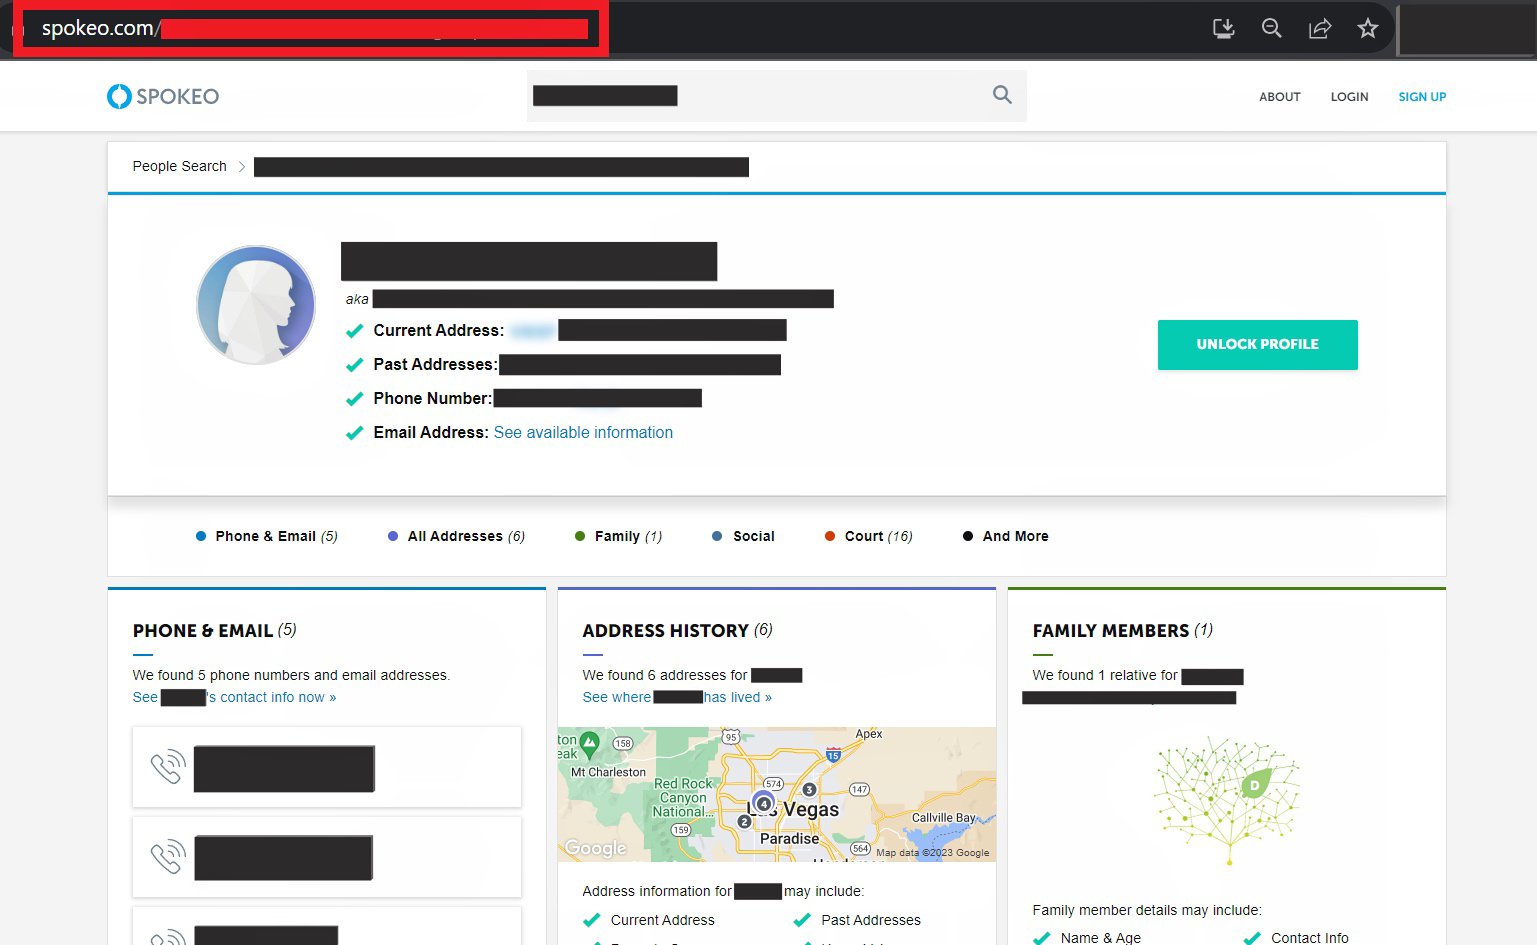Go to People Search breadcrumb
1537x945 pixels.
point(179,166)
